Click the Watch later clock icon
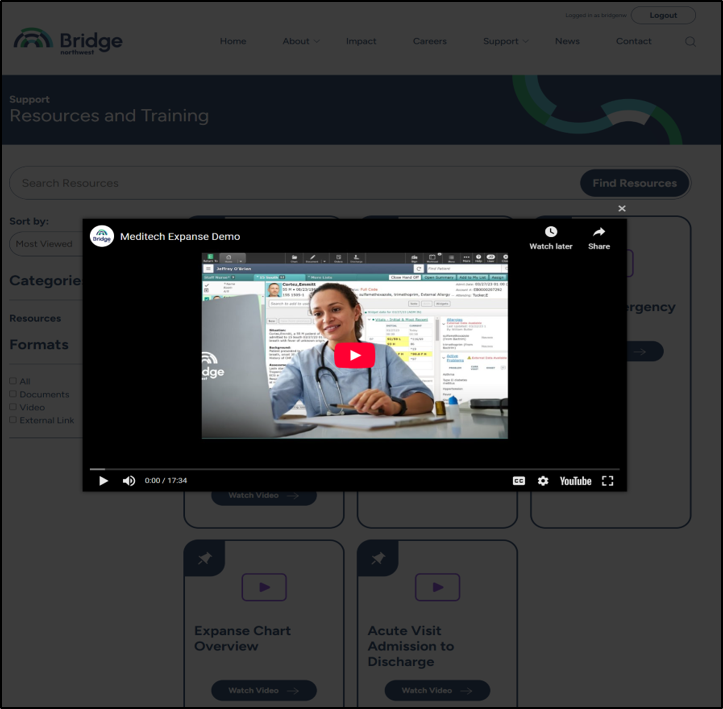723x709 pixels. tap(551, 232)
